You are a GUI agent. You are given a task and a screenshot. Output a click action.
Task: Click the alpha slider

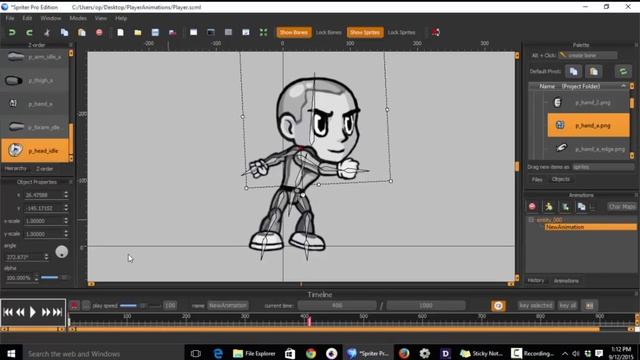tap(55, 278)
